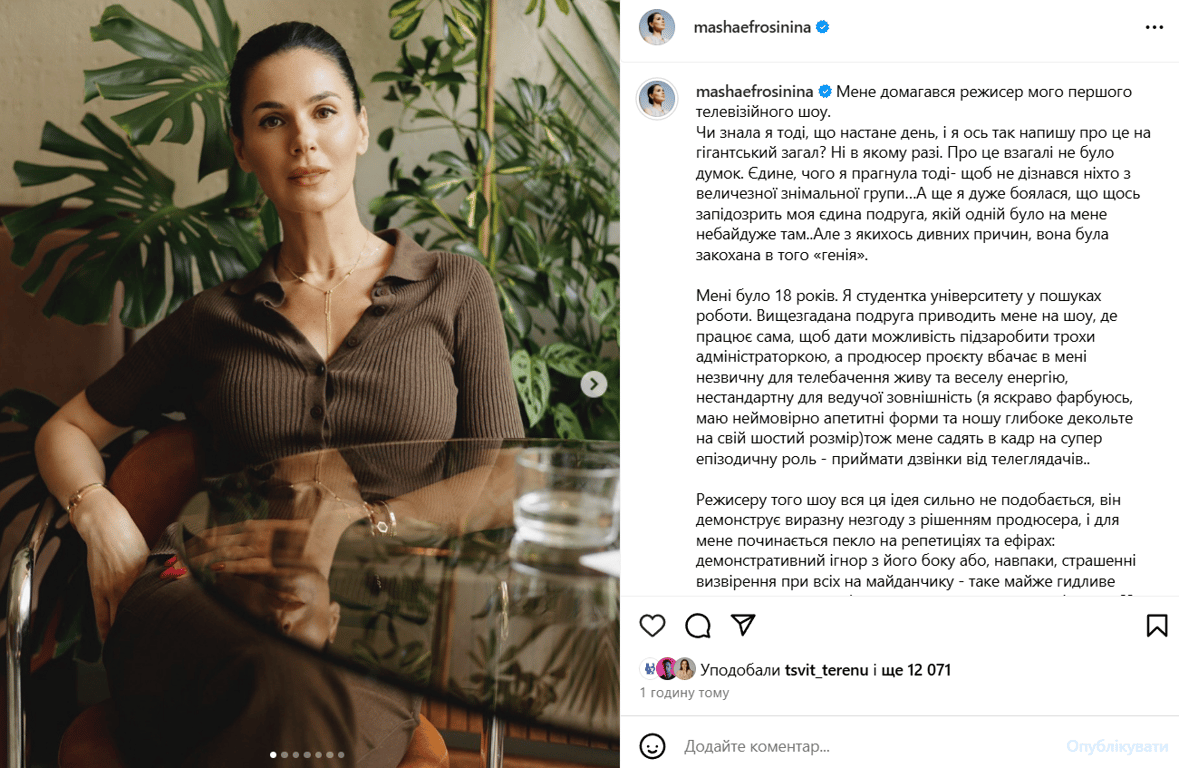The image size is (1179, 768).
Task: Save post with bookmark icon
Action: (x=1156, y=625)
